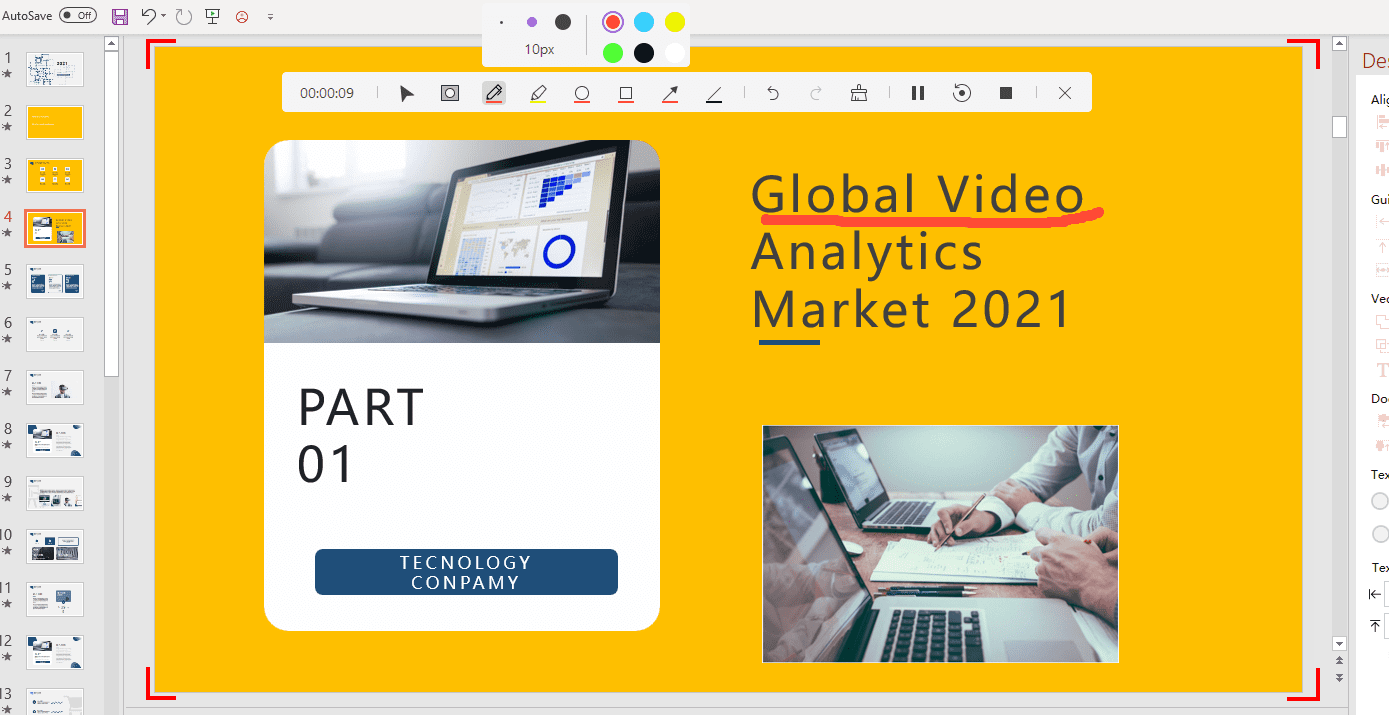Jump to next slide with double-down arrow
Viewport: 1389px width, 715px height.
click(x=1339, y=678)
